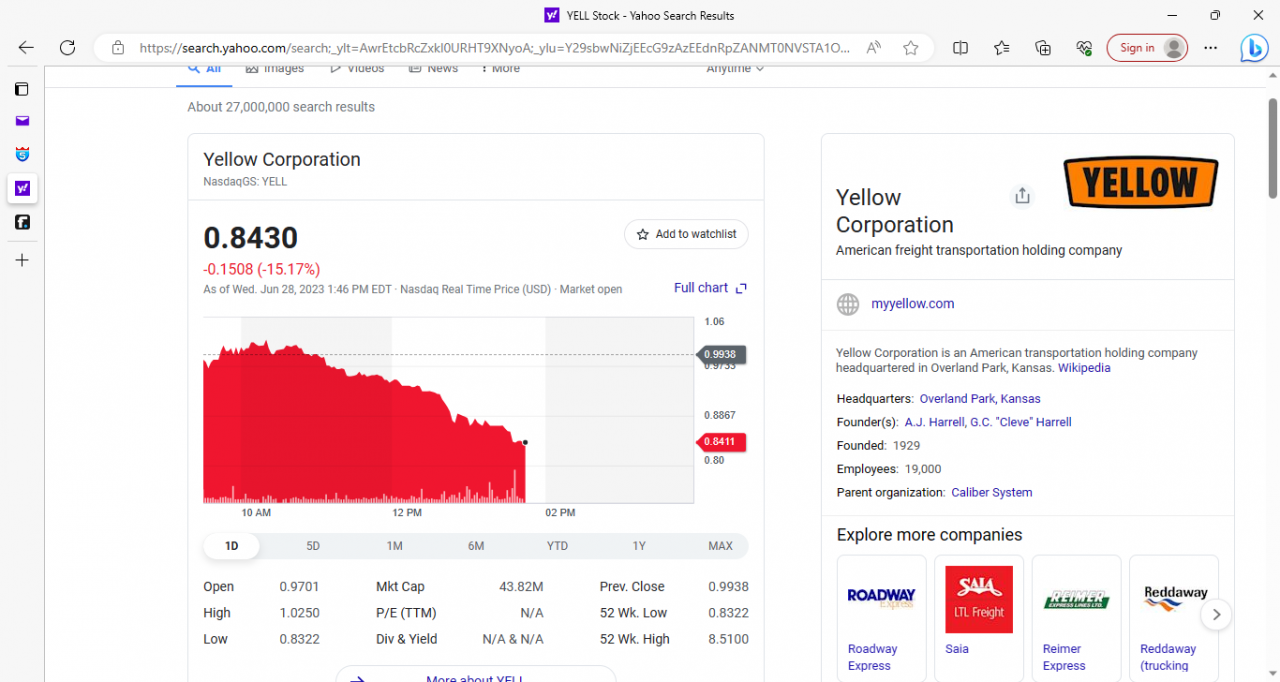This screenshot has height=682, width=1280.
Task: Open Browser essentials heart icon
Action: coord(1084,47)
